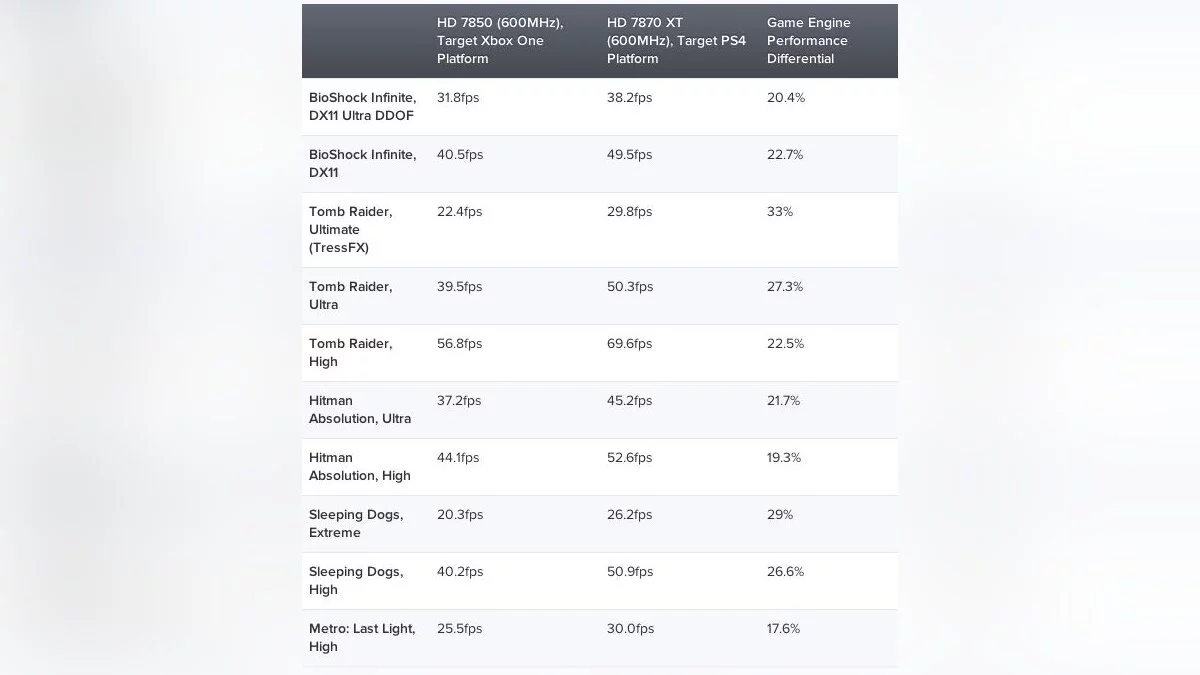
Task: Select the Hitman Absolution, Ultra row label
Action: [x=360, y=410]
